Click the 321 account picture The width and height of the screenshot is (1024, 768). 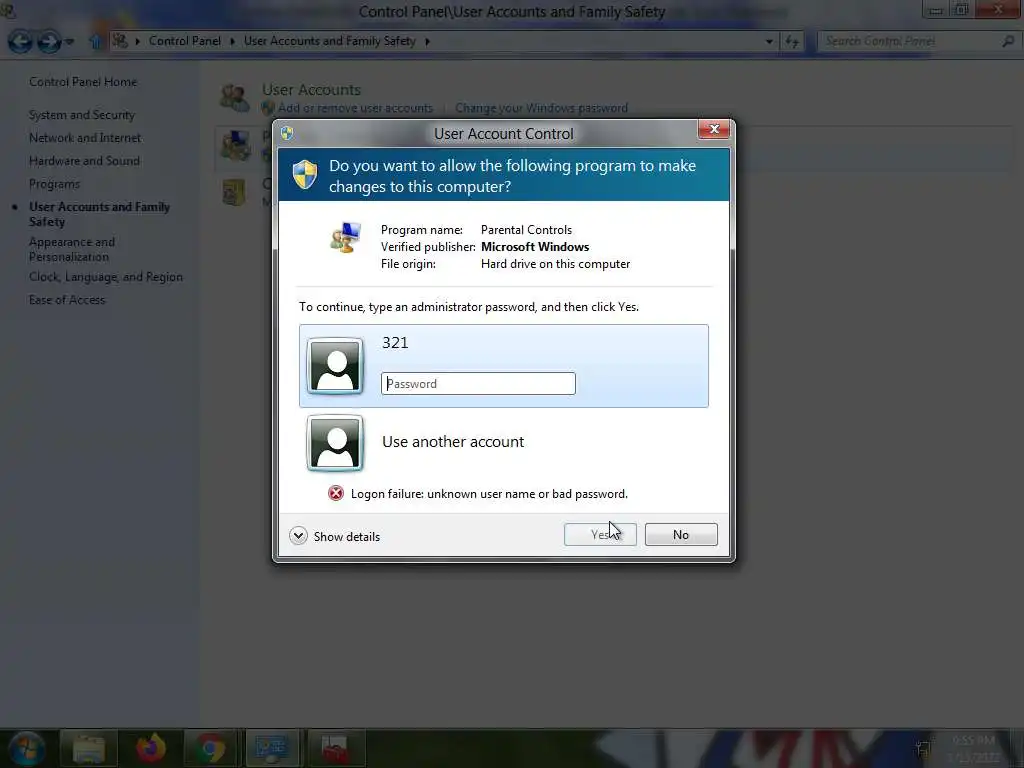335,366
